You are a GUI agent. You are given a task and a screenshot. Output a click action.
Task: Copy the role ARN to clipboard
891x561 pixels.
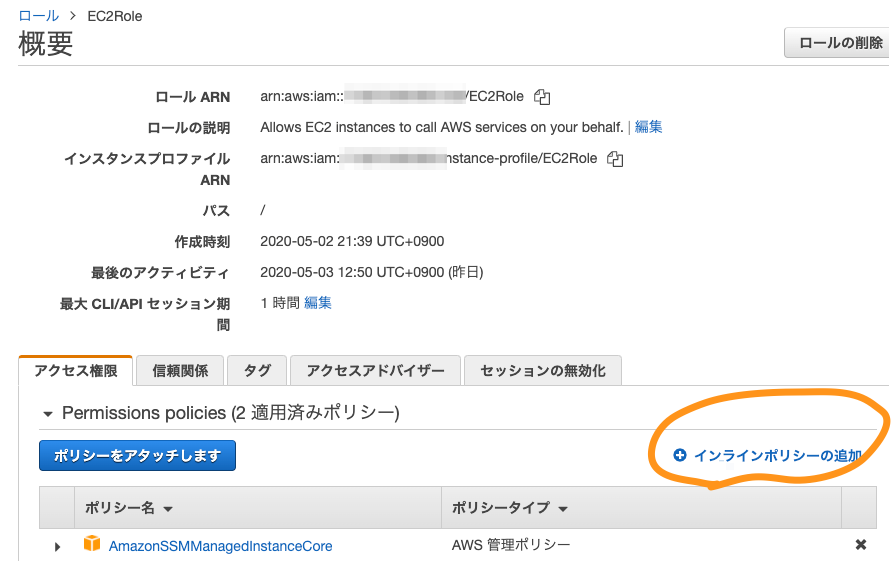[x=542, y=97]
